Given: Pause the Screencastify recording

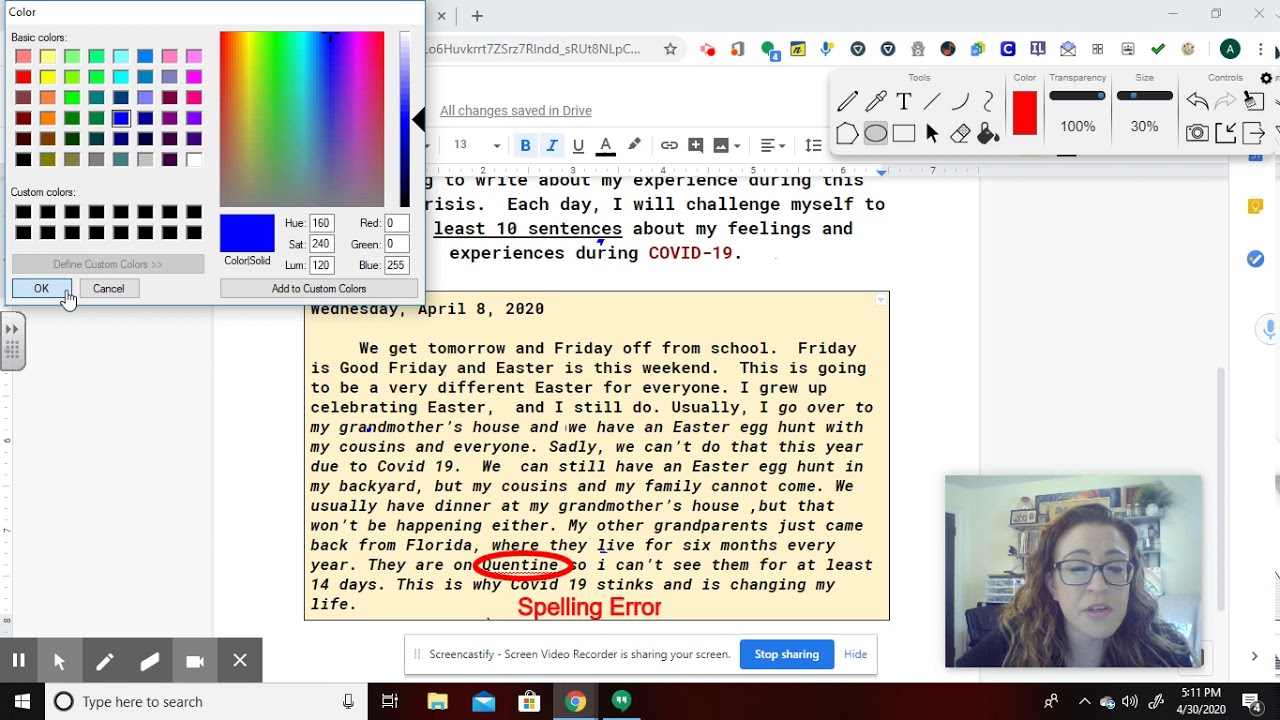Looking at the screenshot, I should point(18,660).
